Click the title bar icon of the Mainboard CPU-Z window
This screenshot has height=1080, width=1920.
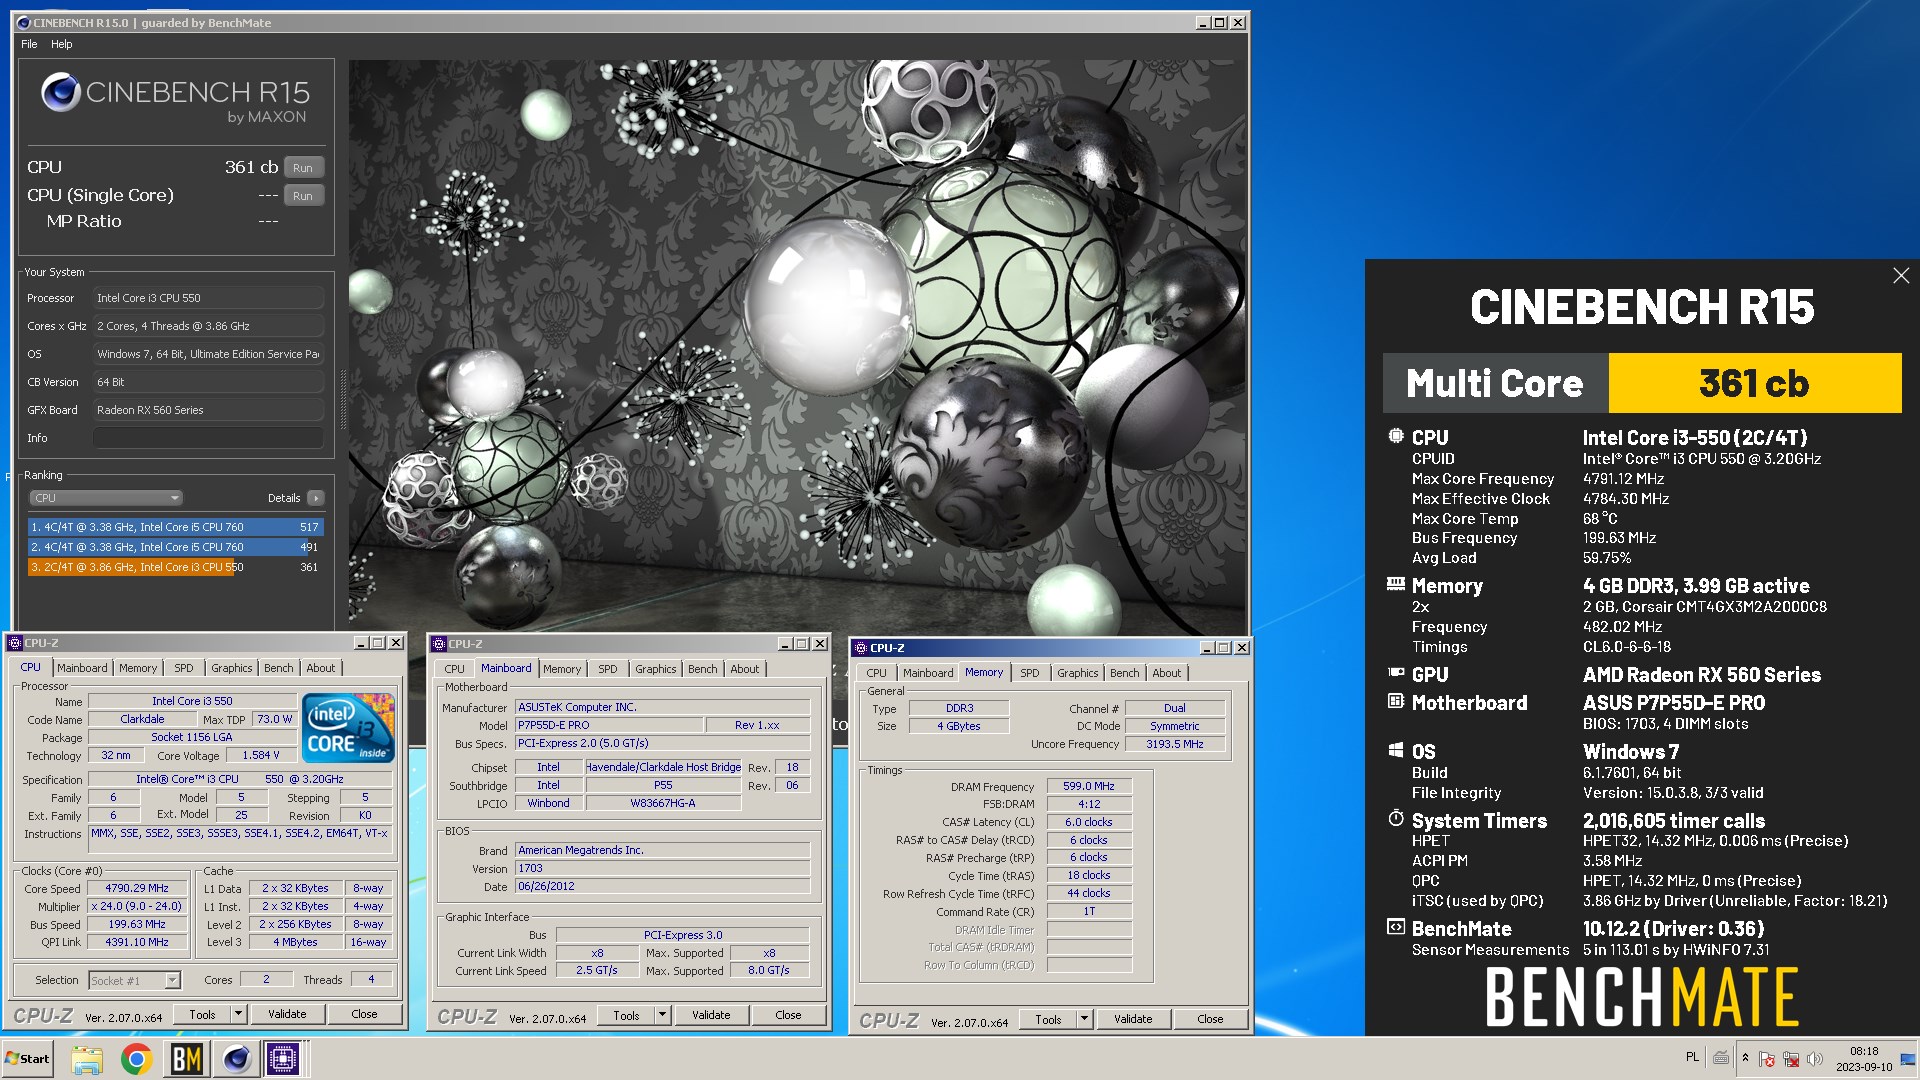tap(438, 643)
